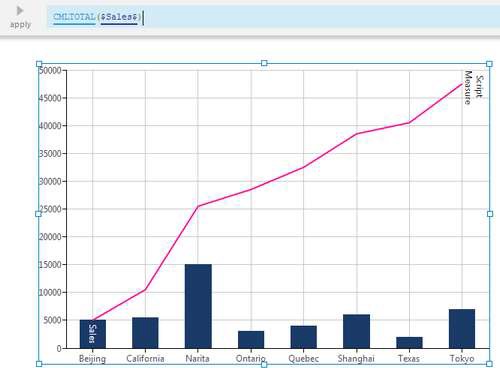The image size is (500, 368).
Task: Click the 25000 value on Y axis
Action: [51, 209]
